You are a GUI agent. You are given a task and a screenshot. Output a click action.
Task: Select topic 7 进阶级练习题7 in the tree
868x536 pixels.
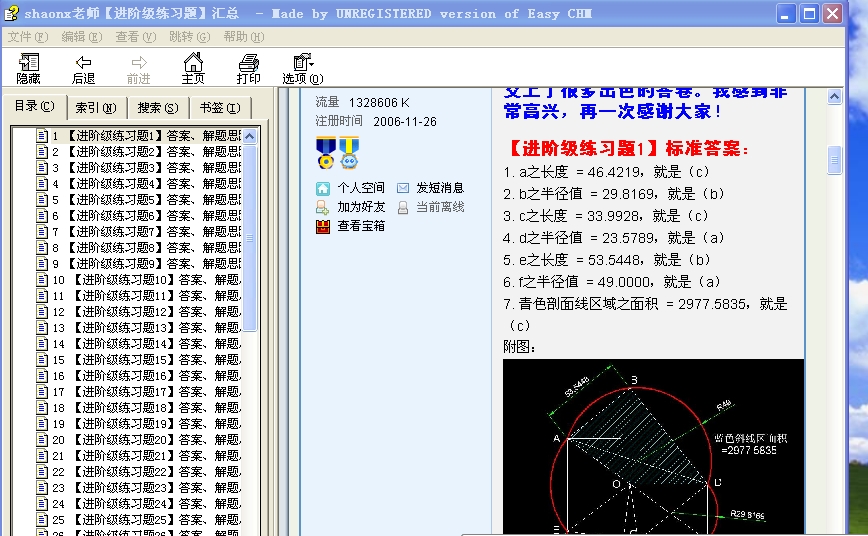click(146, 232)
